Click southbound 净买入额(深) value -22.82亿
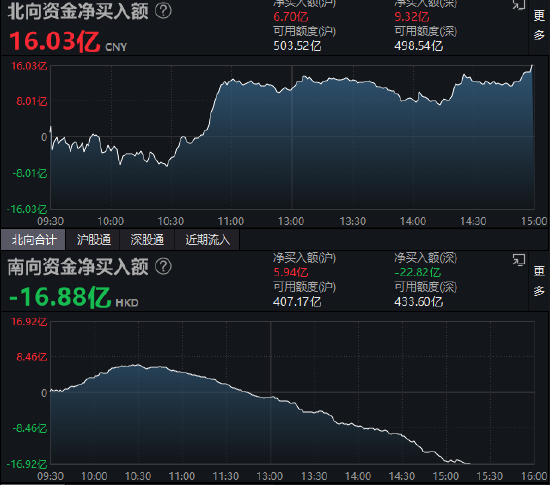 417,272
